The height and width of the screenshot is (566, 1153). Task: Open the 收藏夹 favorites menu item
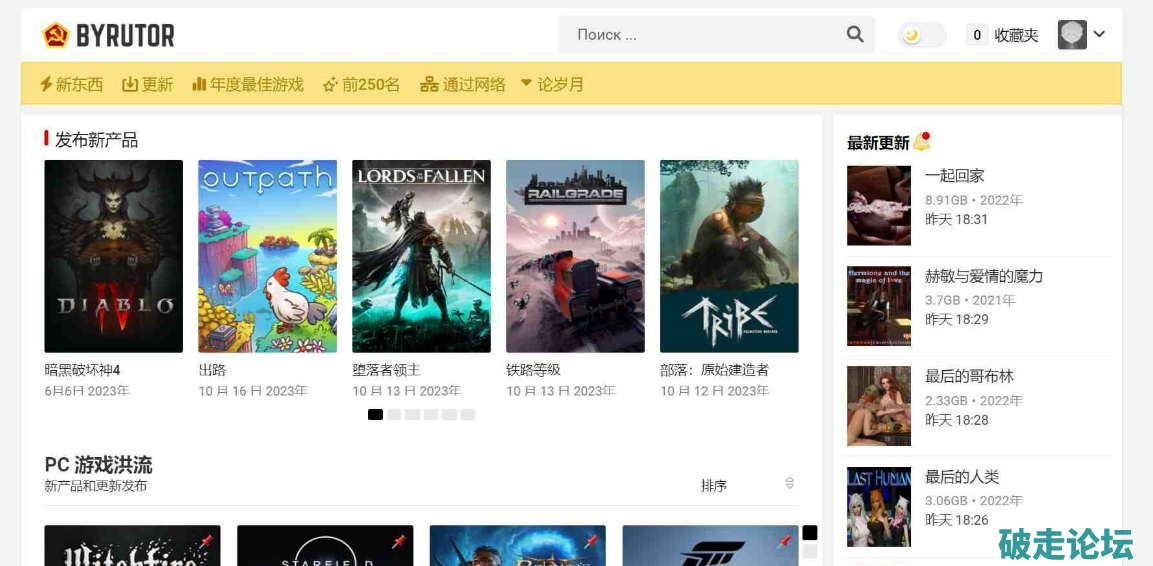[x=1015, y=35]
